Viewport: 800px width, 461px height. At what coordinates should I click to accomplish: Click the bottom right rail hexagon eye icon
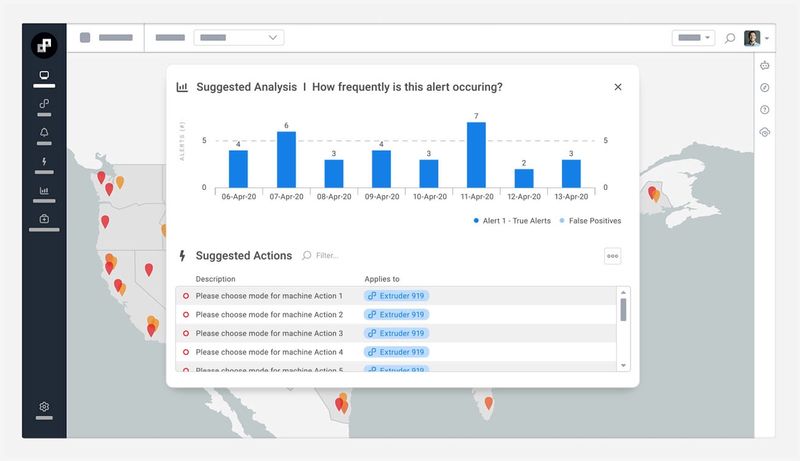[x=764, y=132]
